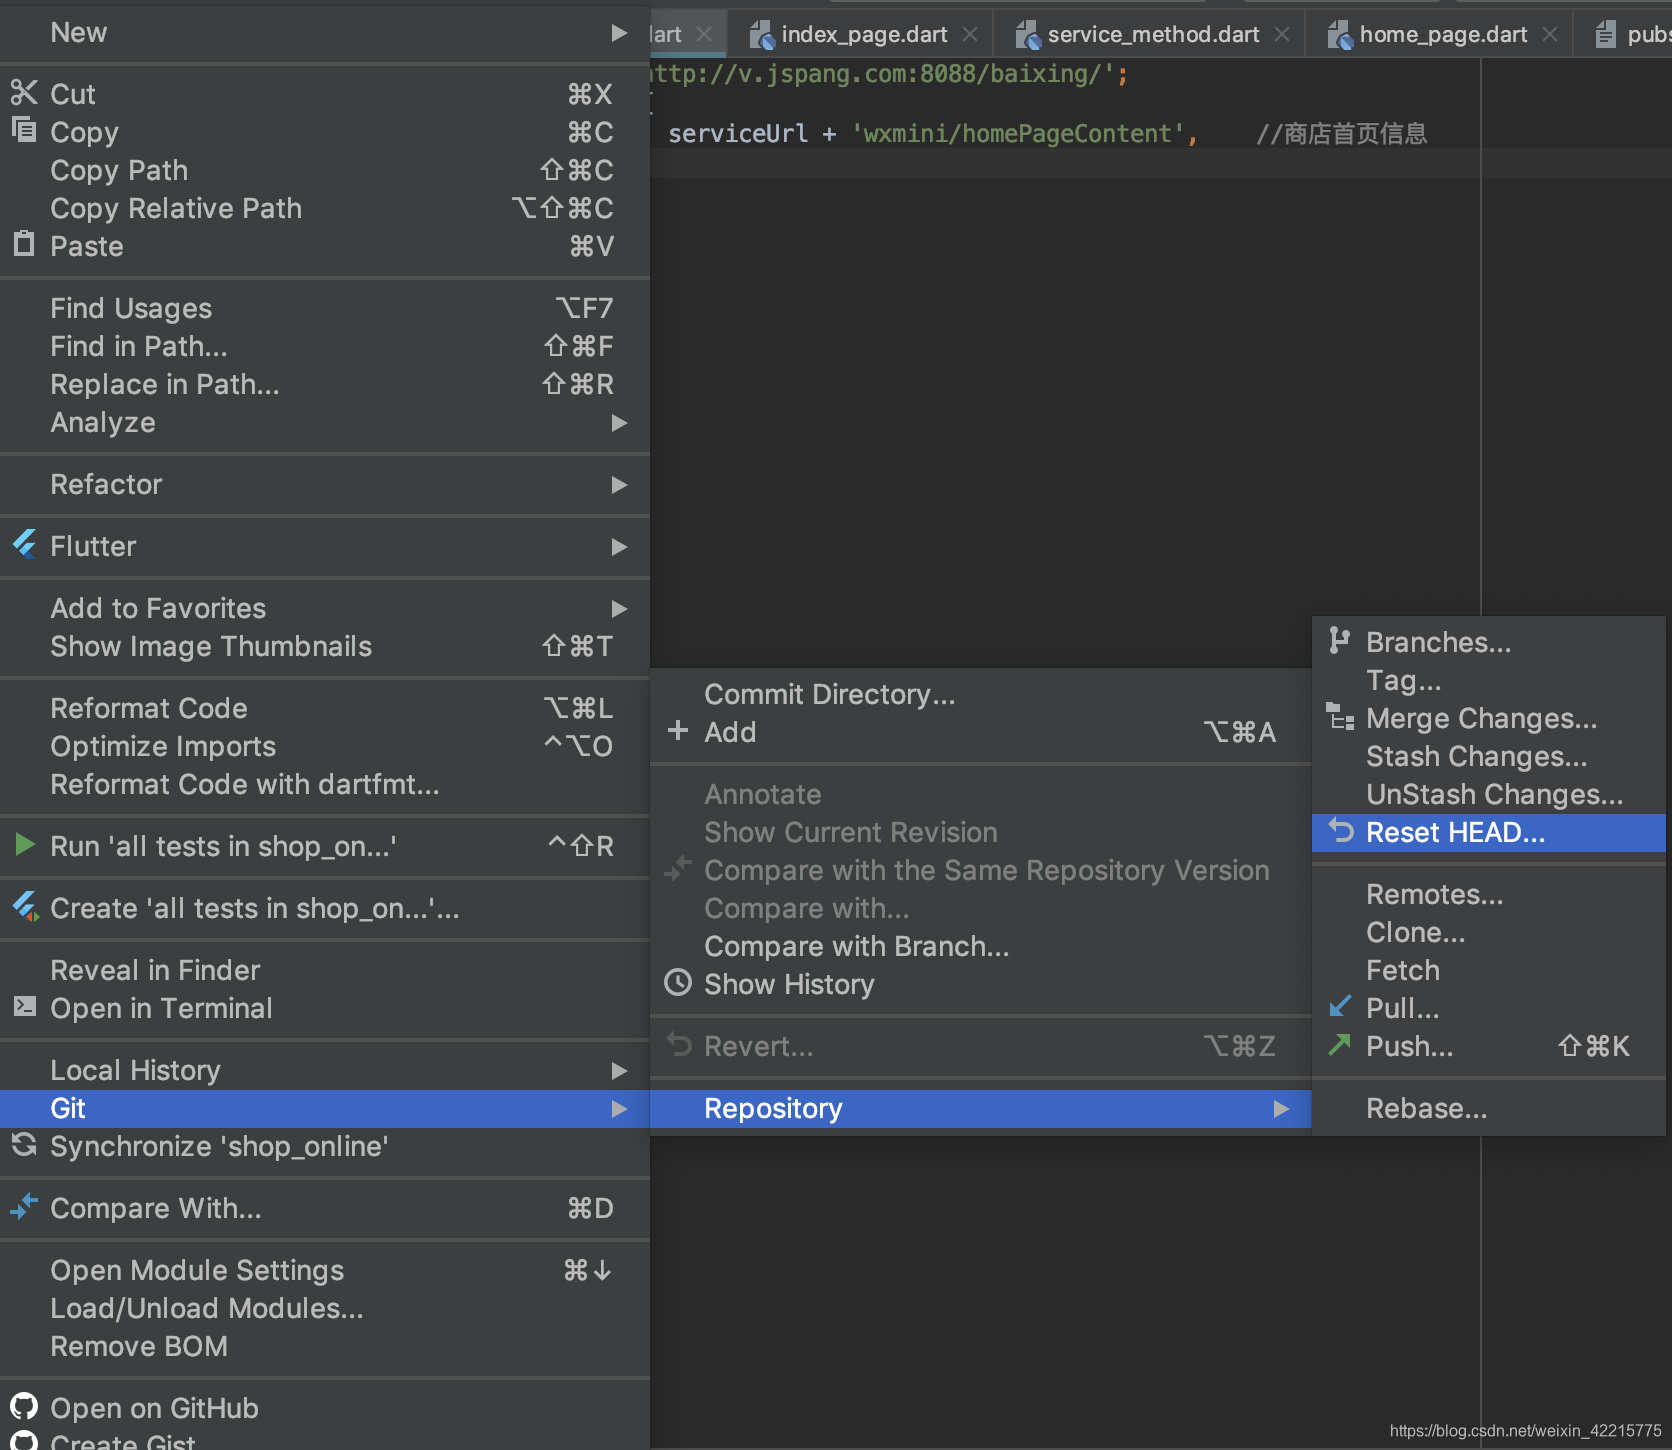Expand the Git submenu arrow
The width and height of the screenshot is (1672, 1450).
point(619,1109)
